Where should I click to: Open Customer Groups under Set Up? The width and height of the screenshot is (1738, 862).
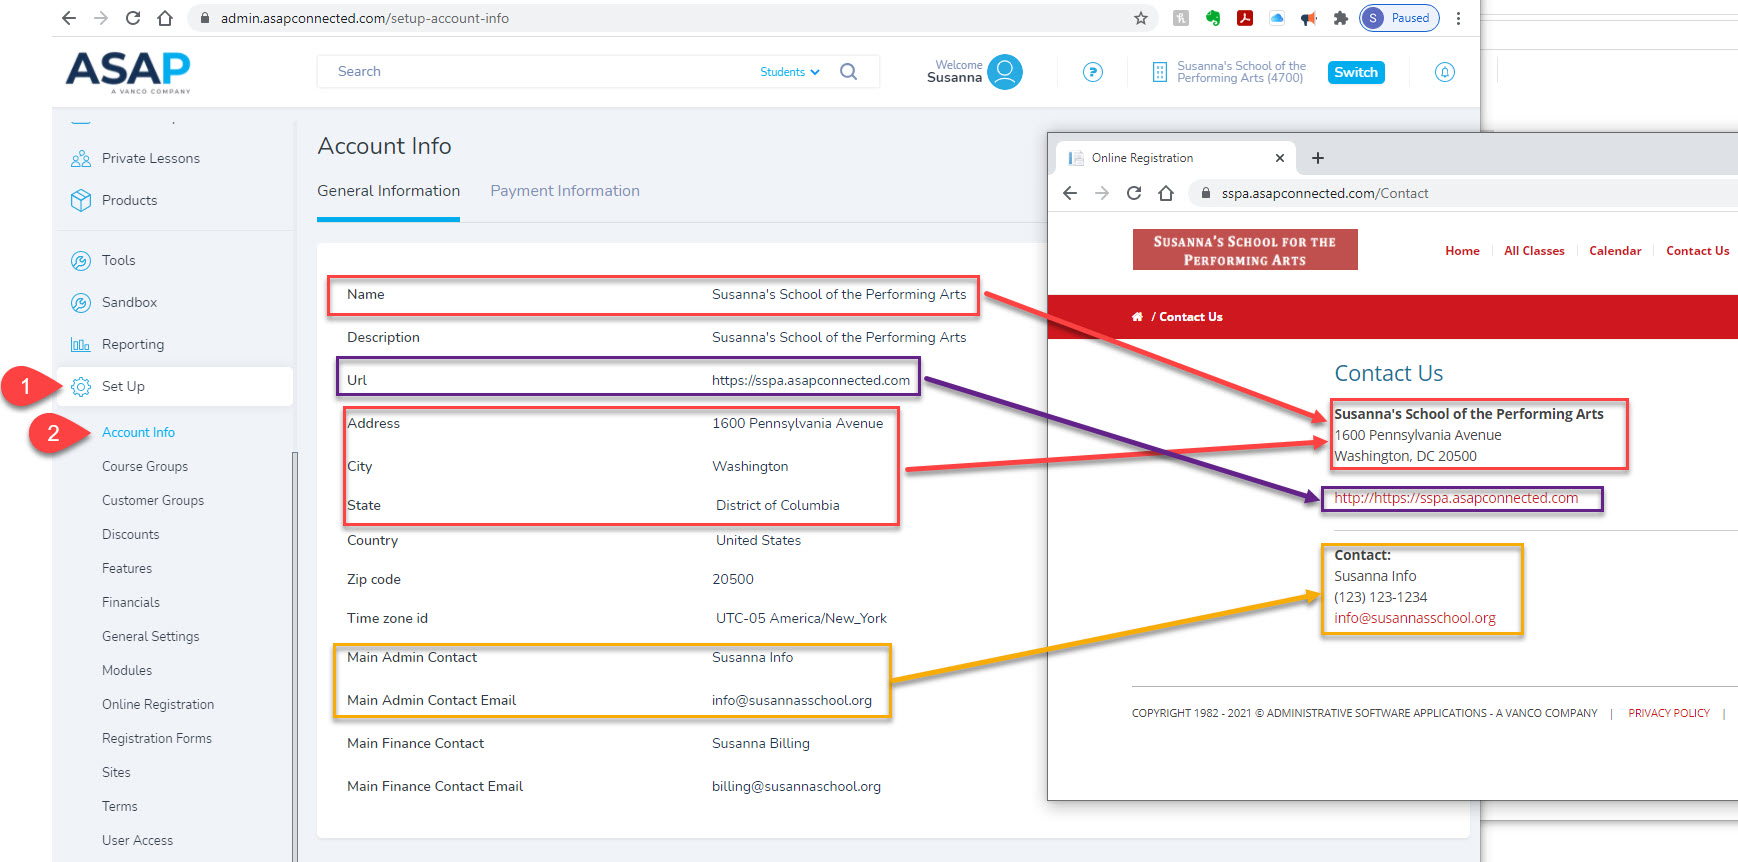tap(153, 500)
